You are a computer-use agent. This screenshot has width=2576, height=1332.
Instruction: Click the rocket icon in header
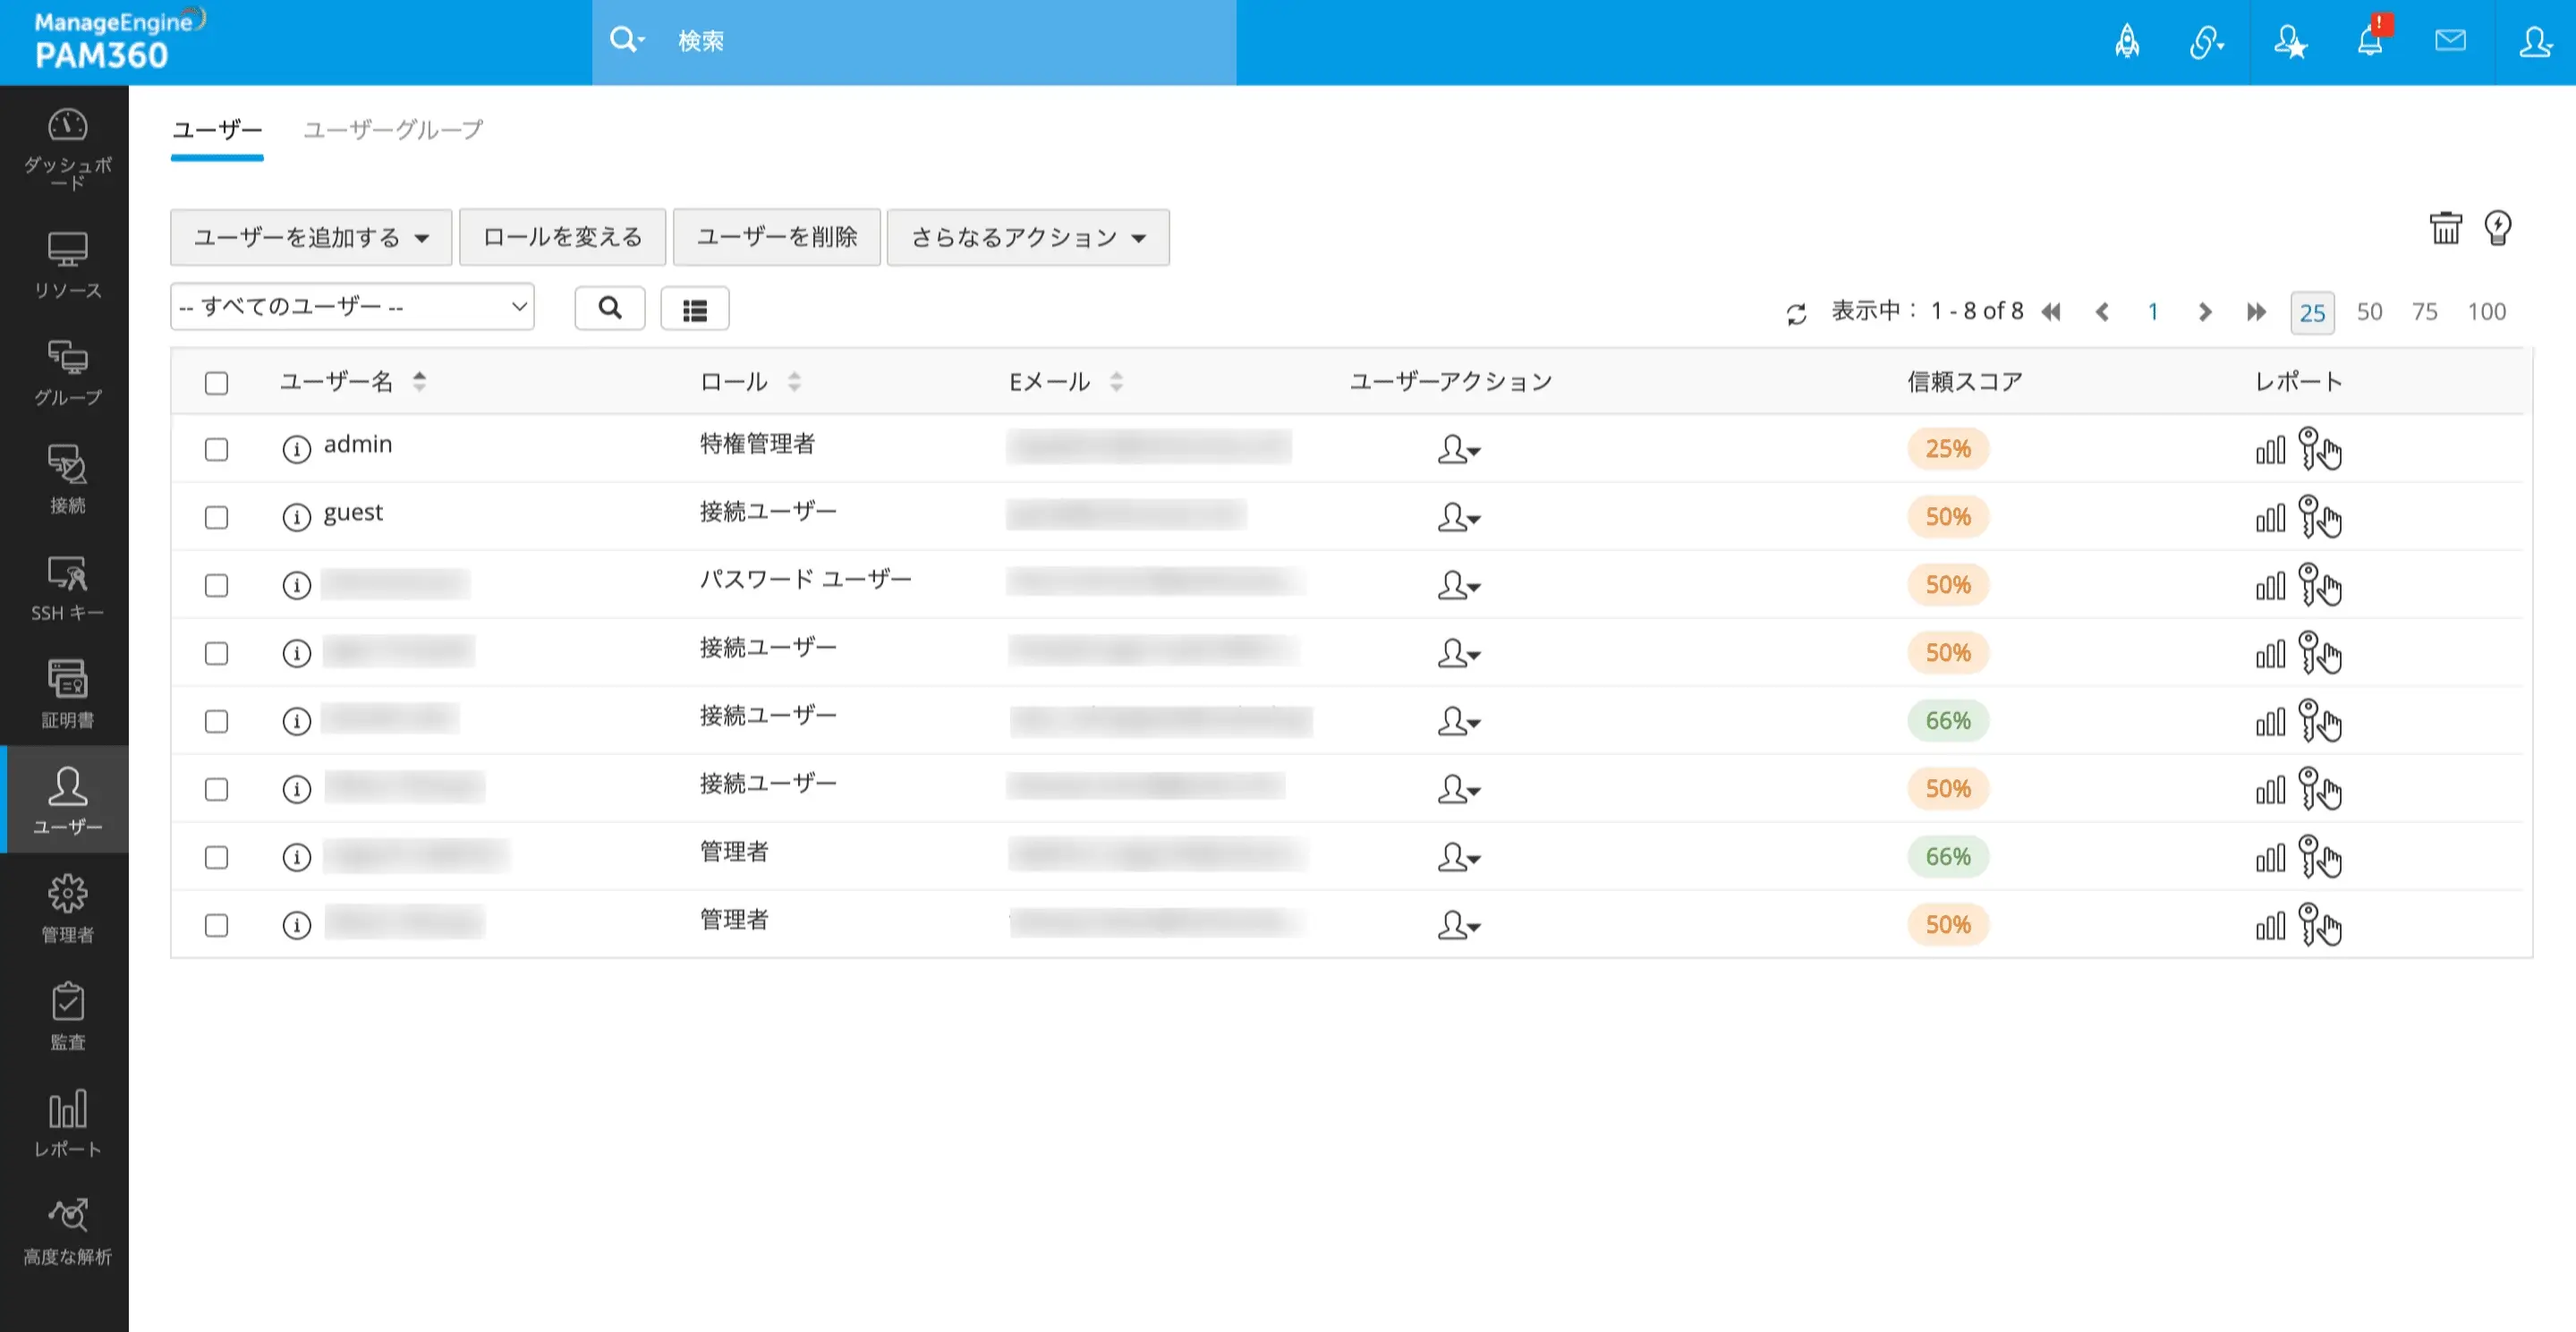tap(2127, 42)
